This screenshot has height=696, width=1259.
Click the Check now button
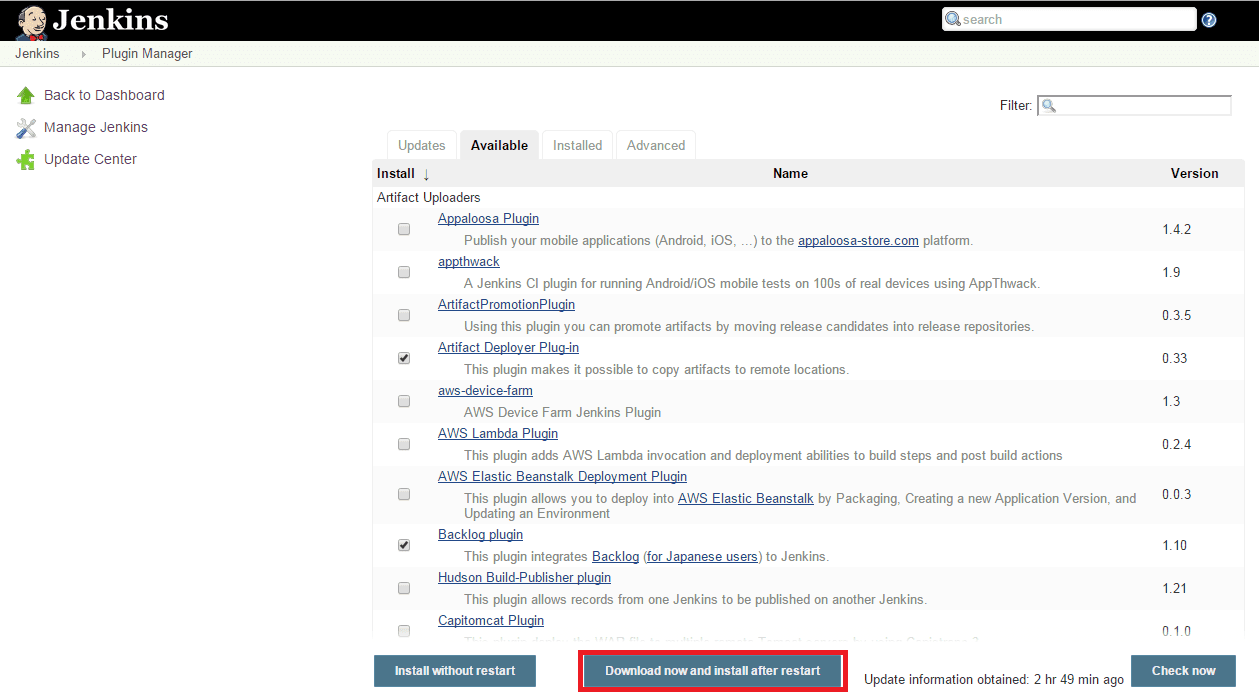1184,671
